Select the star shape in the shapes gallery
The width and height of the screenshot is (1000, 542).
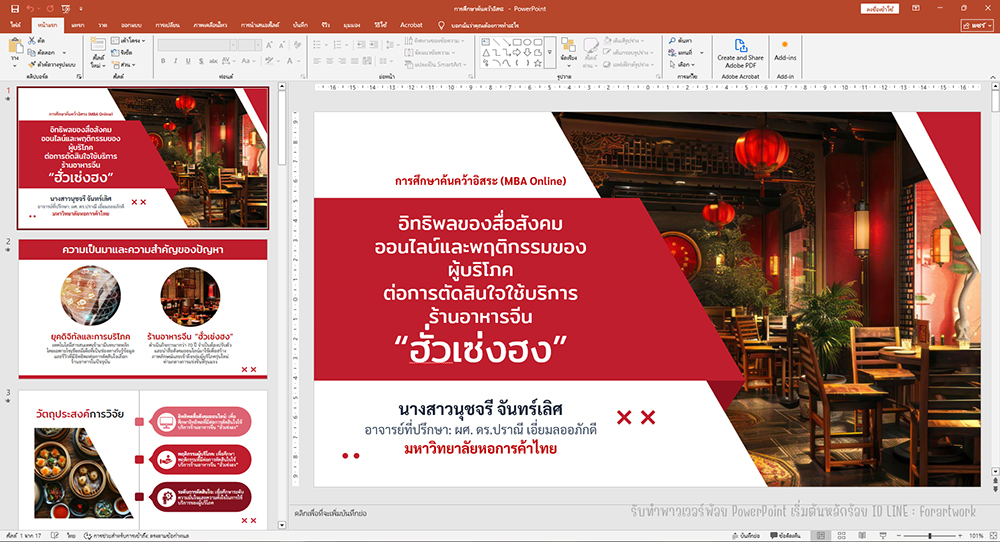tap(538, 63)
